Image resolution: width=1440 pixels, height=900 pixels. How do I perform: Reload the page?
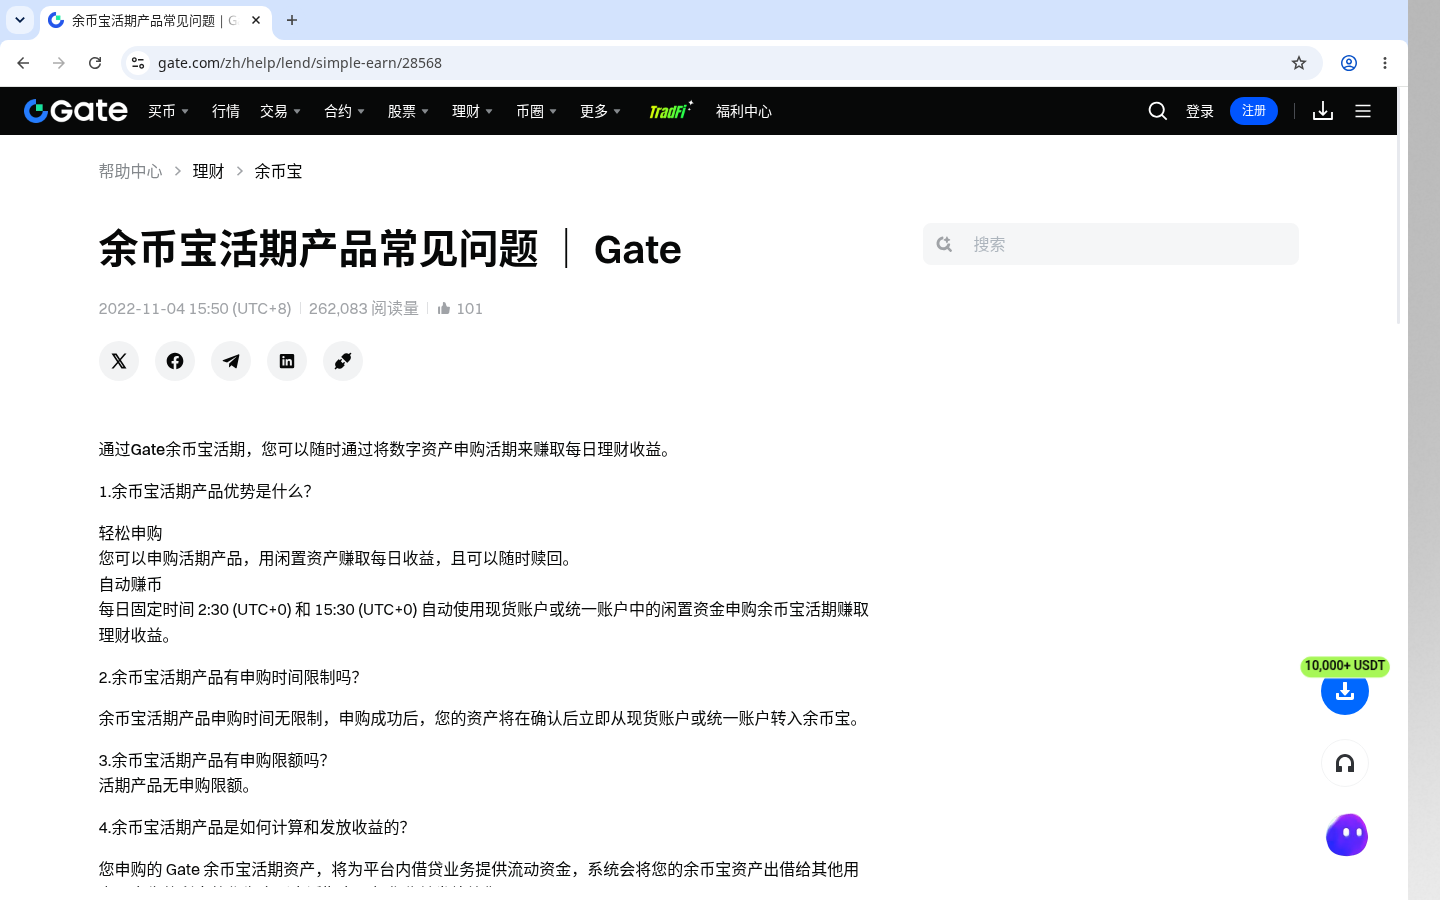tap(95, 63)
